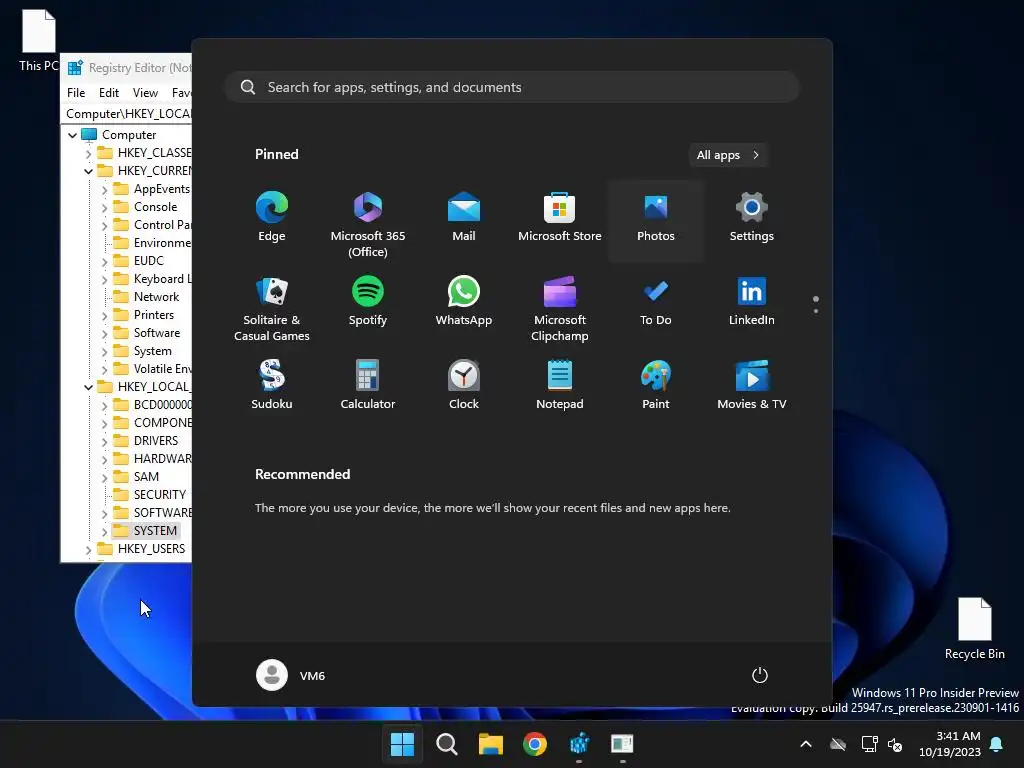Screen dimensions: 1024x768
Task: Click the Start button on the taskbar
Action: (402, 744)
